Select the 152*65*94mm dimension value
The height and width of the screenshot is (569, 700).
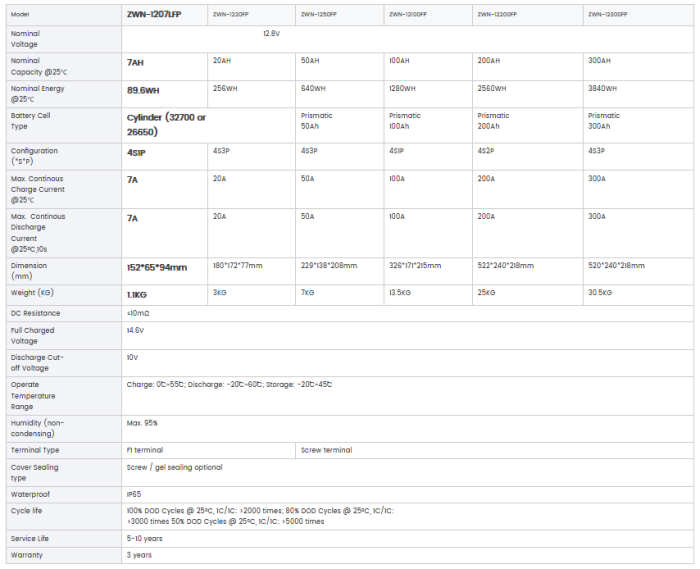click(157, 267)
